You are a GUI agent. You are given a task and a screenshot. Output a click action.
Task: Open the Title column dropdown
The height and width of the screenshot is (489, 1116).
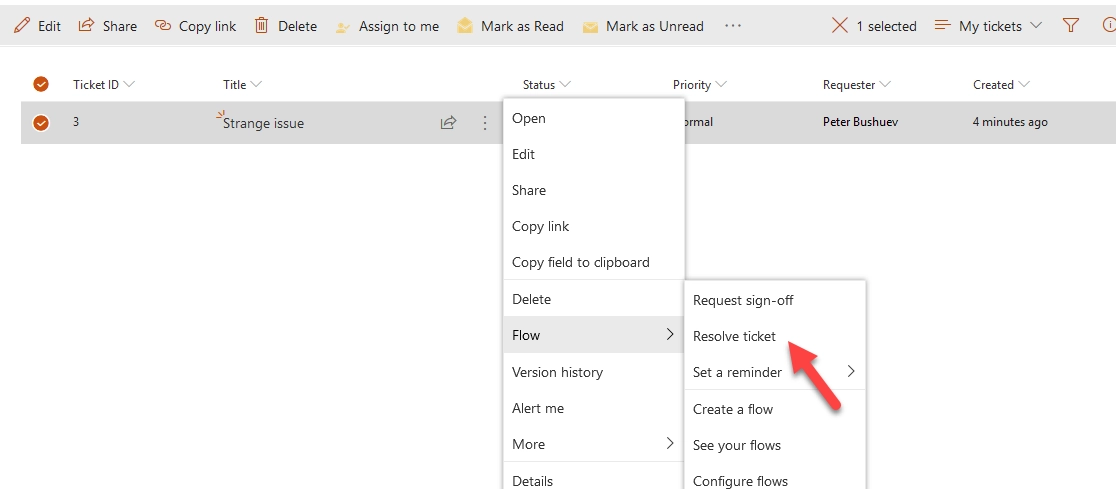pyautogui.click(x=256, y=84)
